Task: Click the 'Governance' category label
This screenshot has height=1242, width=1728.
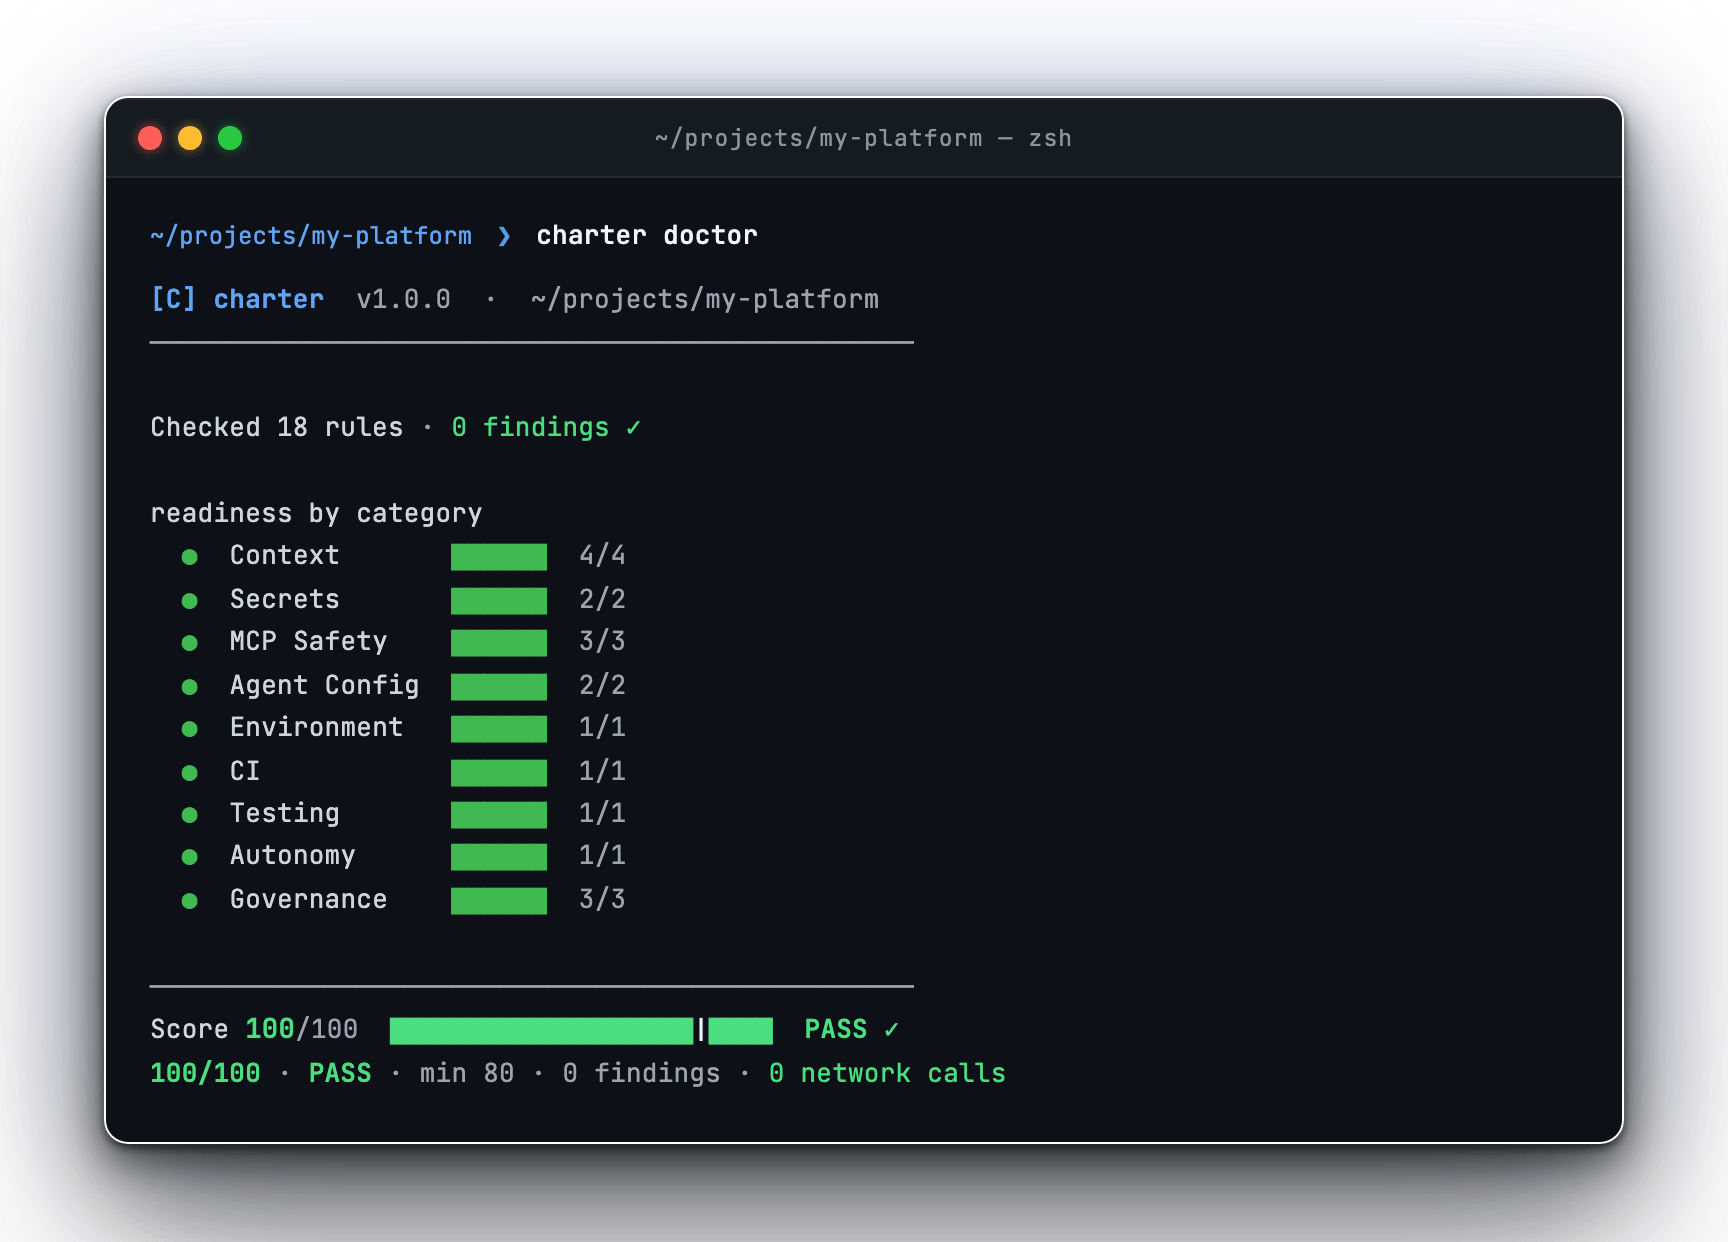Action: pyautogui.click(x=308, y=899)
